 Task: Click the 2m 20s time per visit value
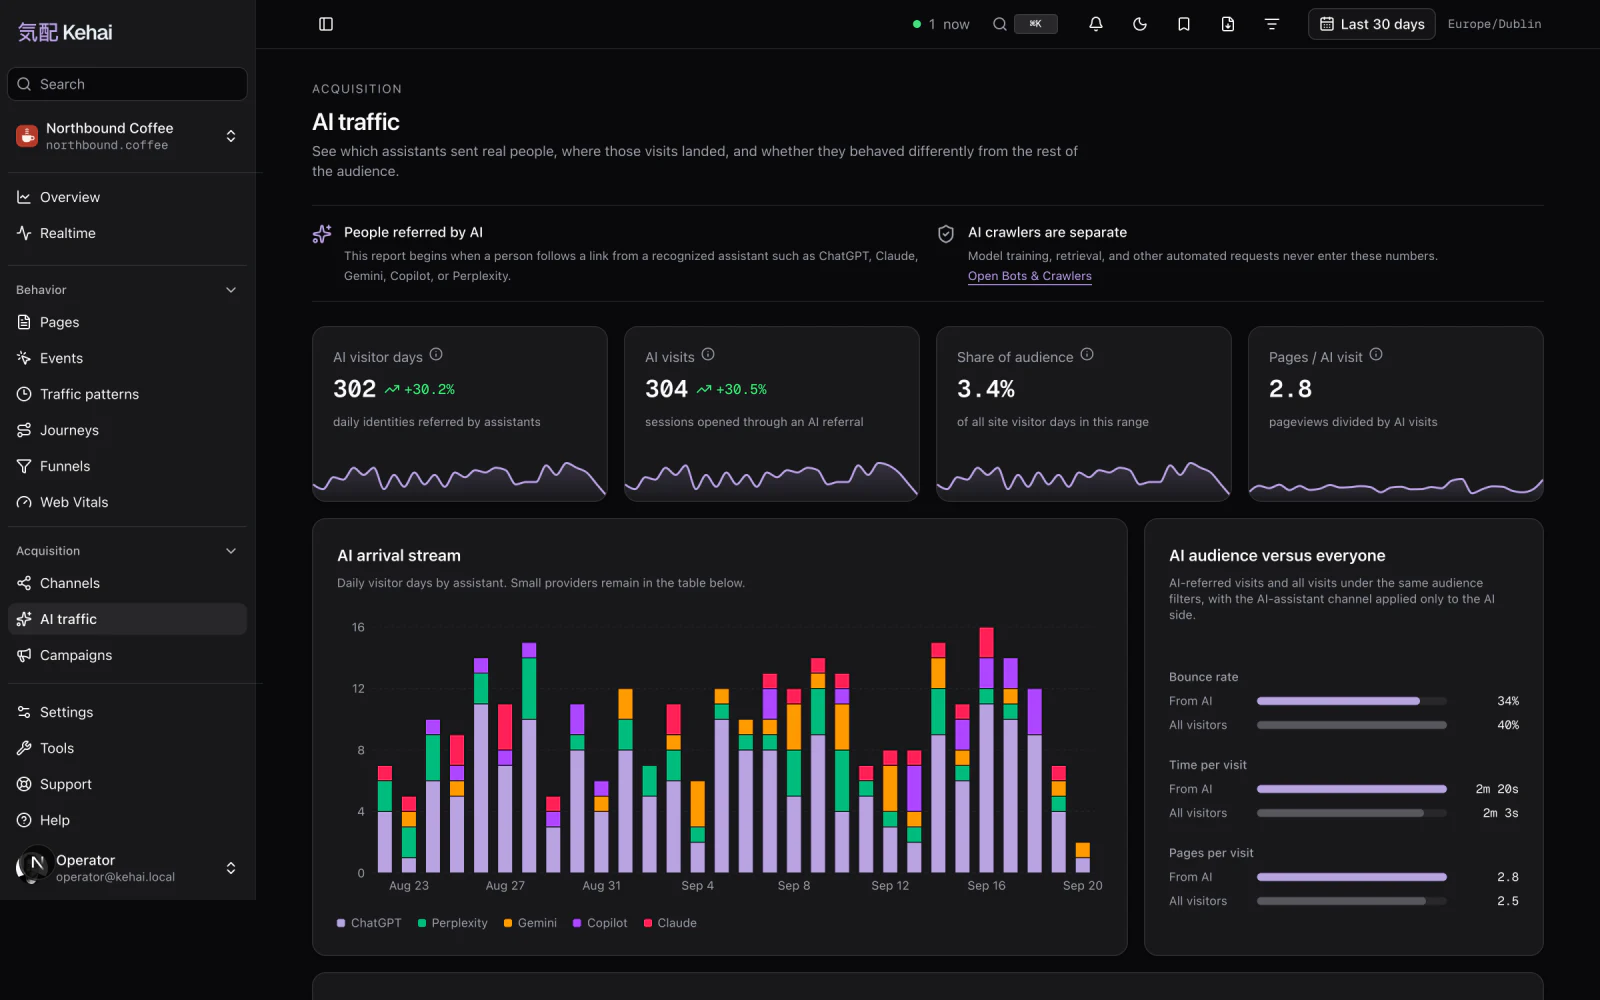(1497, 789)
